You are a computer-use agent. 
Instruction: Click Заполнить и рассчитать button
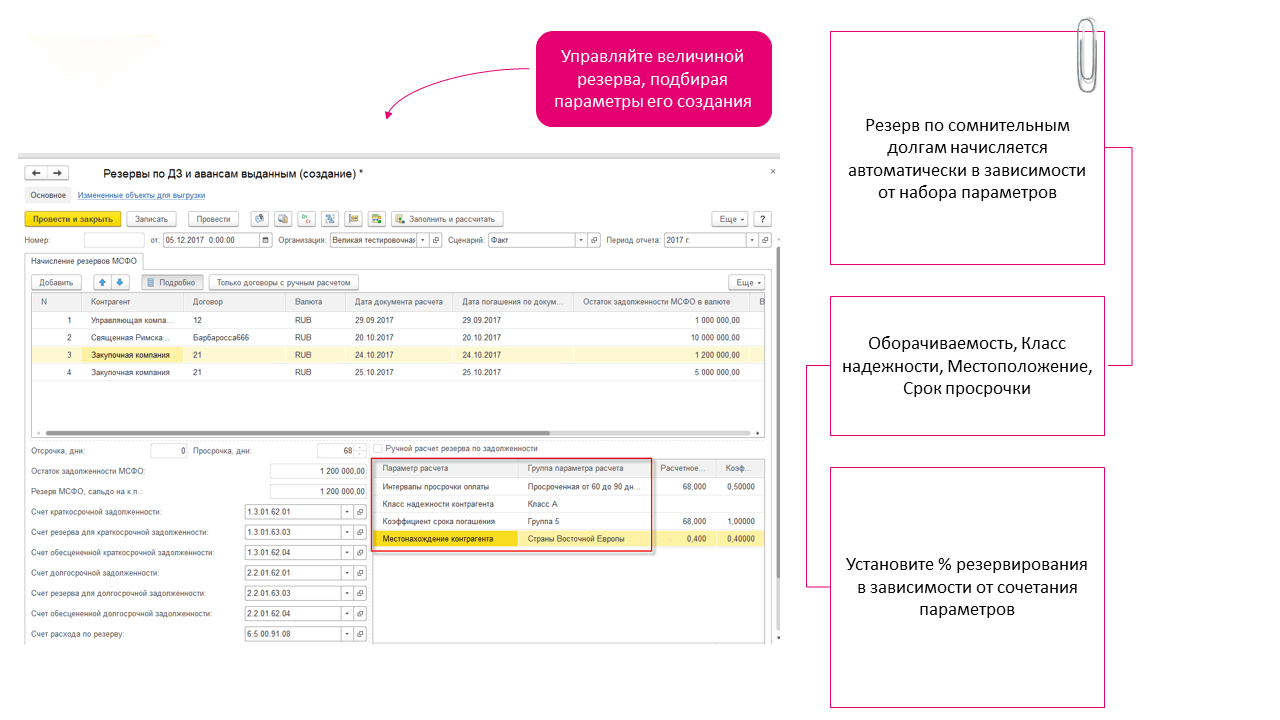pos(447,219)
